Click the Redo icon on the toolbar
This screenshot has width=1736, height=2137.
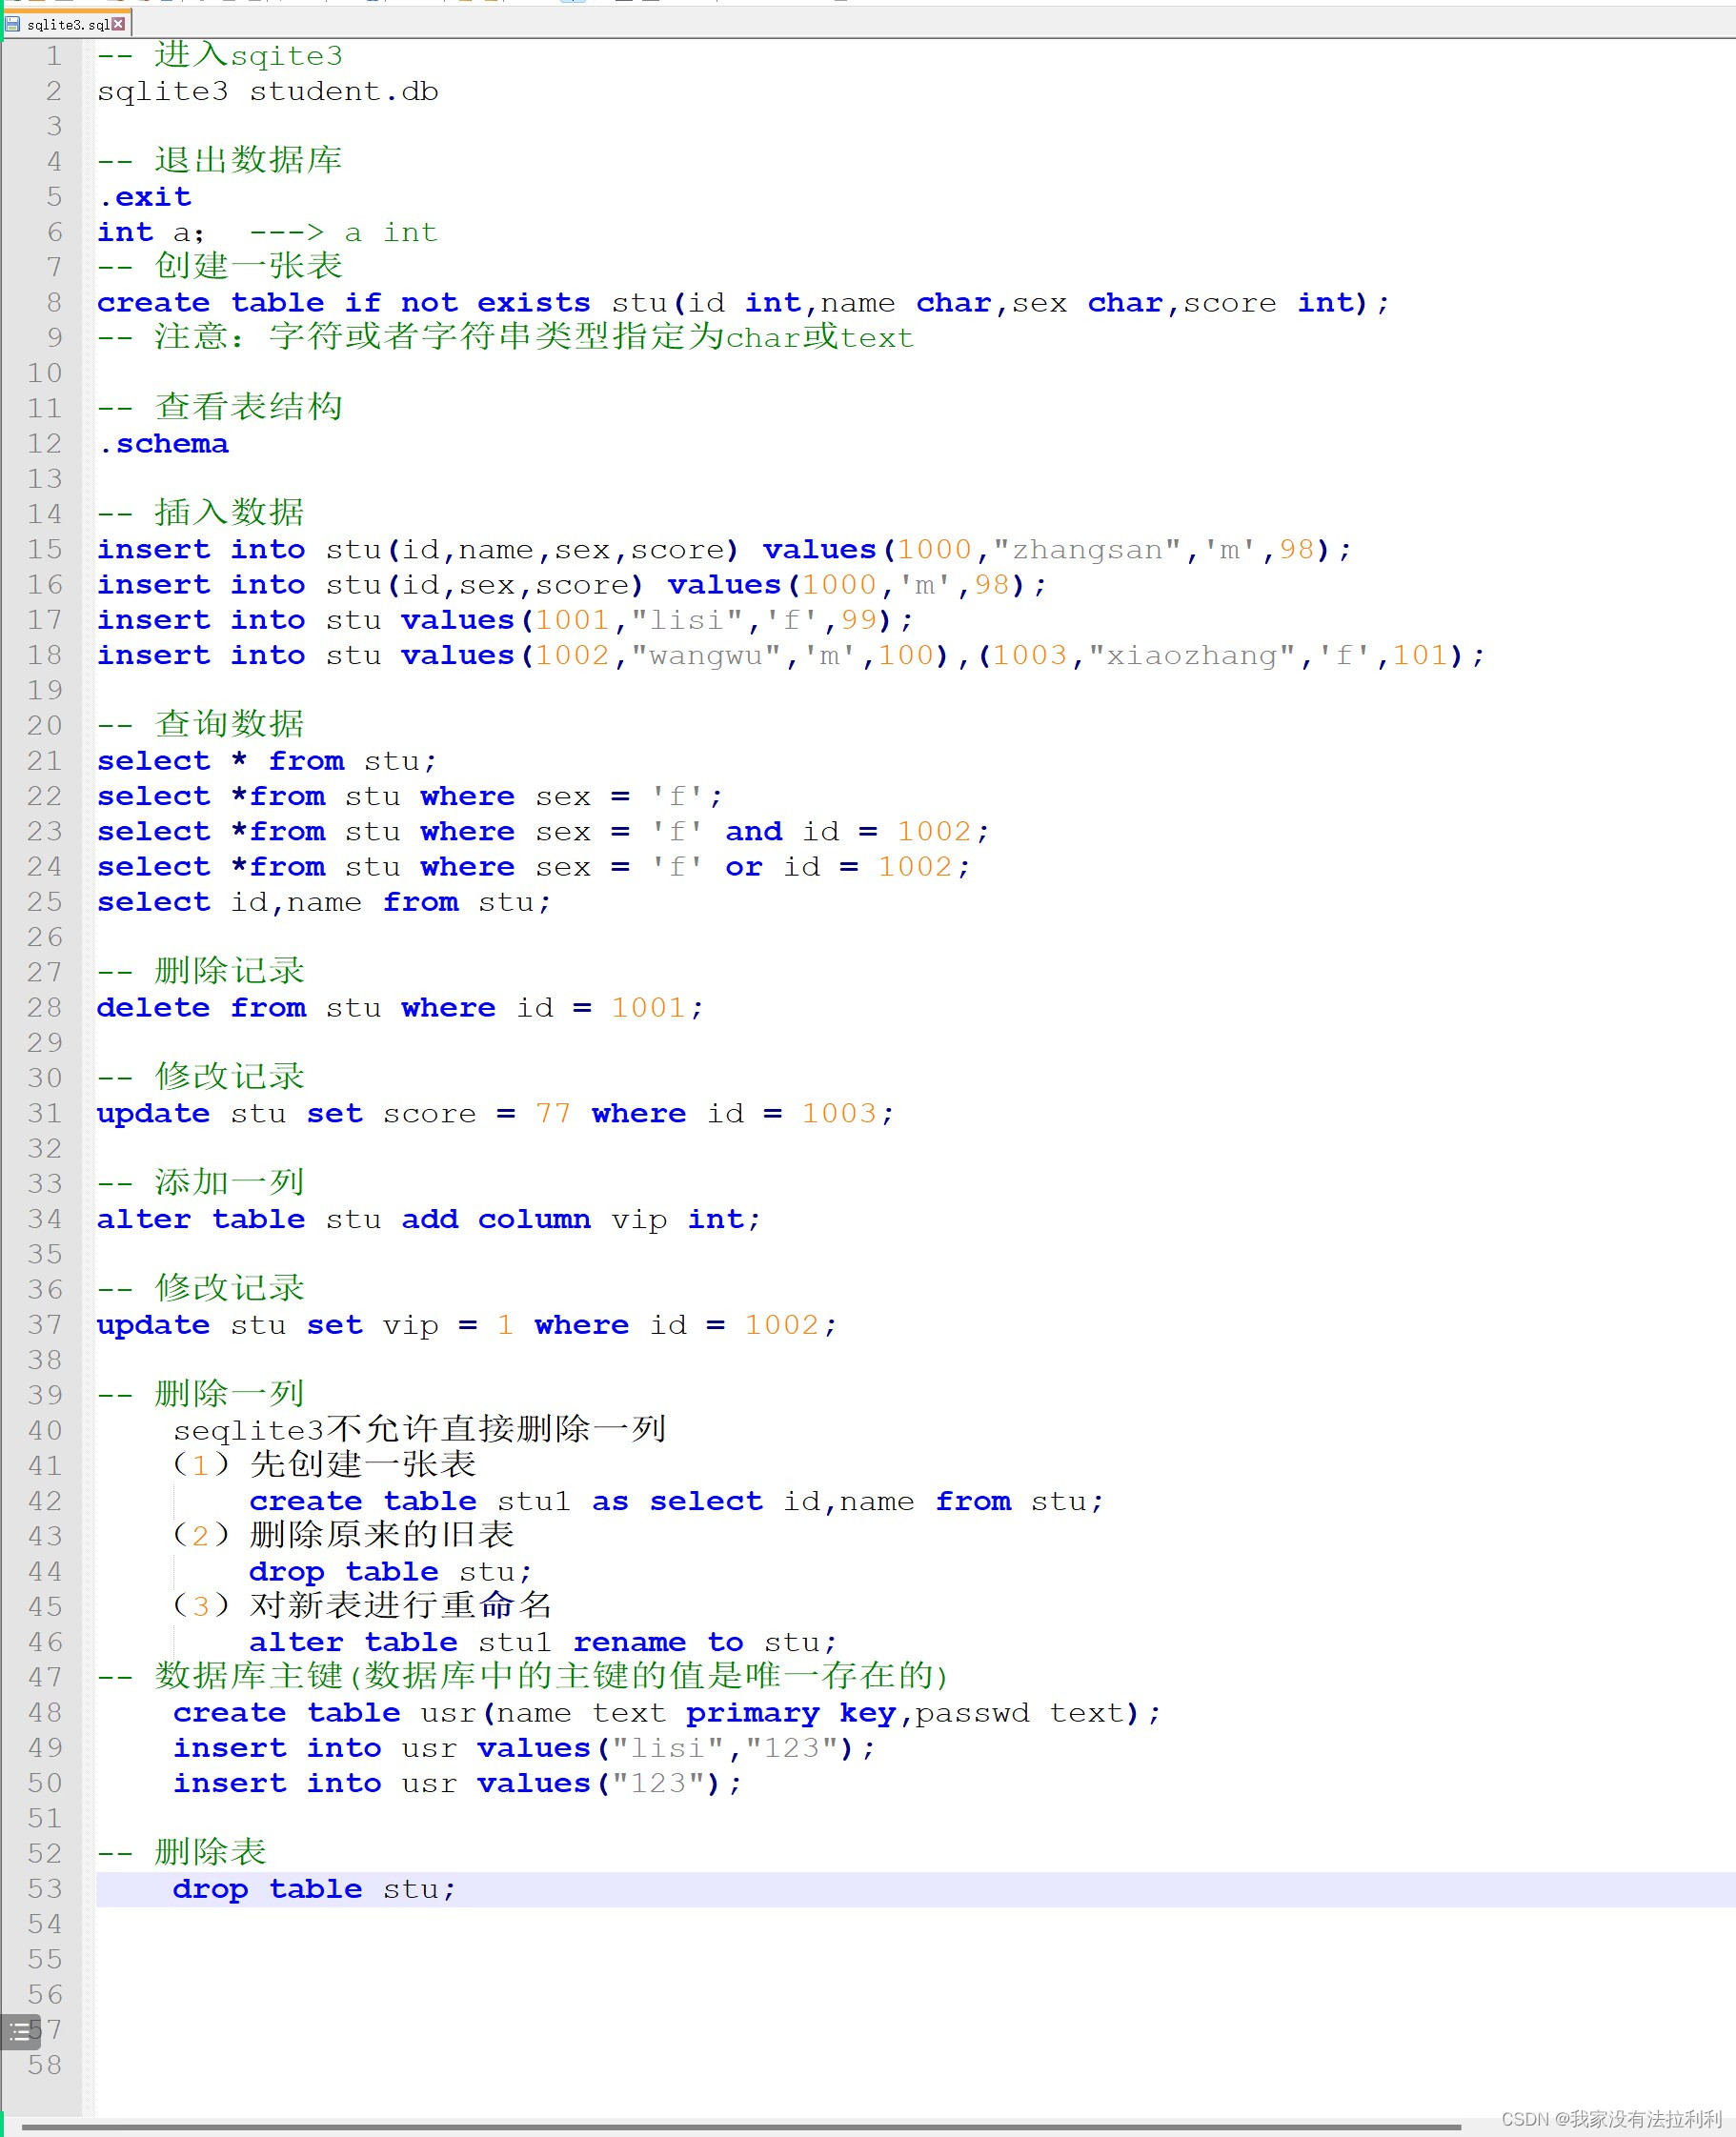310,5
